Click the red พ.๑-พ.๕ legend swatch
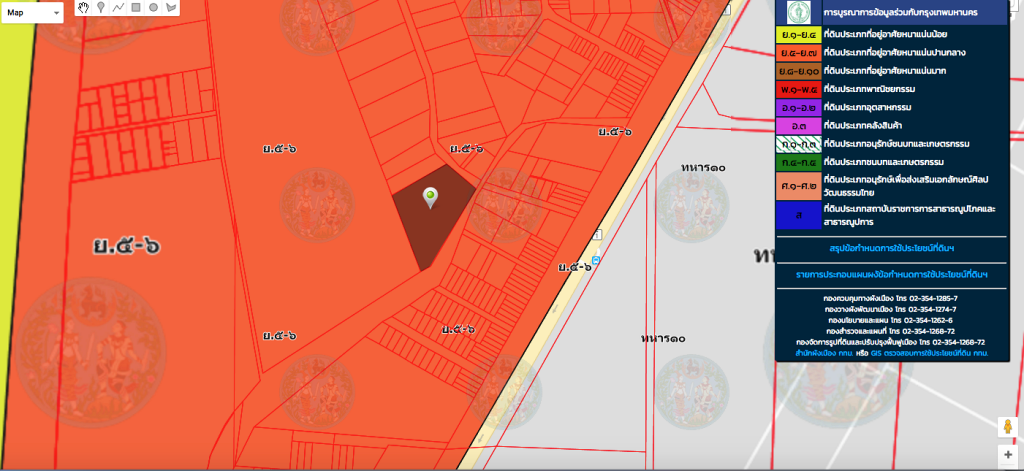Image resolution: width=1024 pixels, height=471 pixels. [798, 89]
